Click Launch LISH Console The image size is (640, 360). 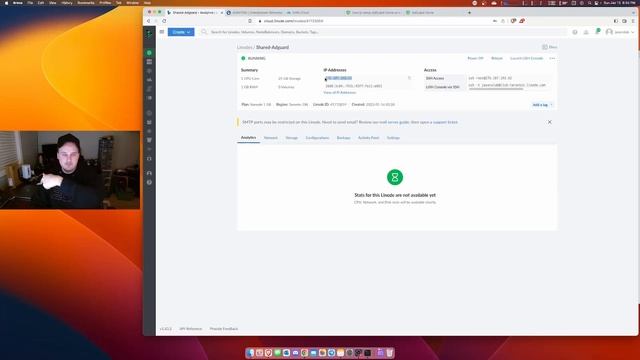527,58
